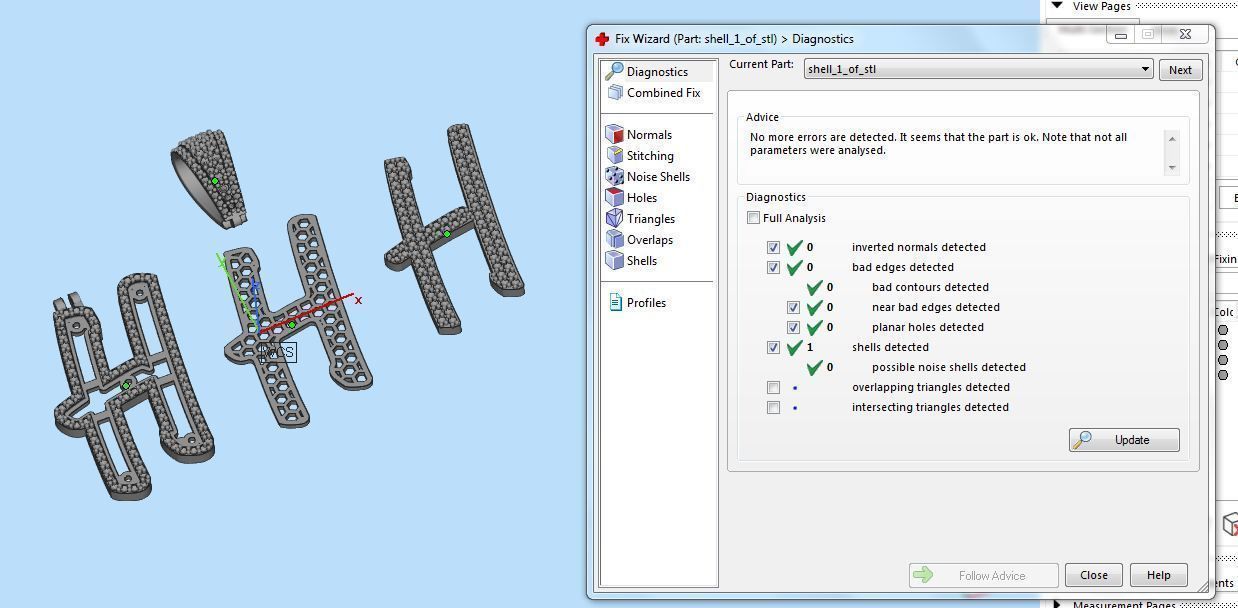Click the 'bad contours detected' text
Viewport: 1238px width, 608px height.
pos(930,287)
